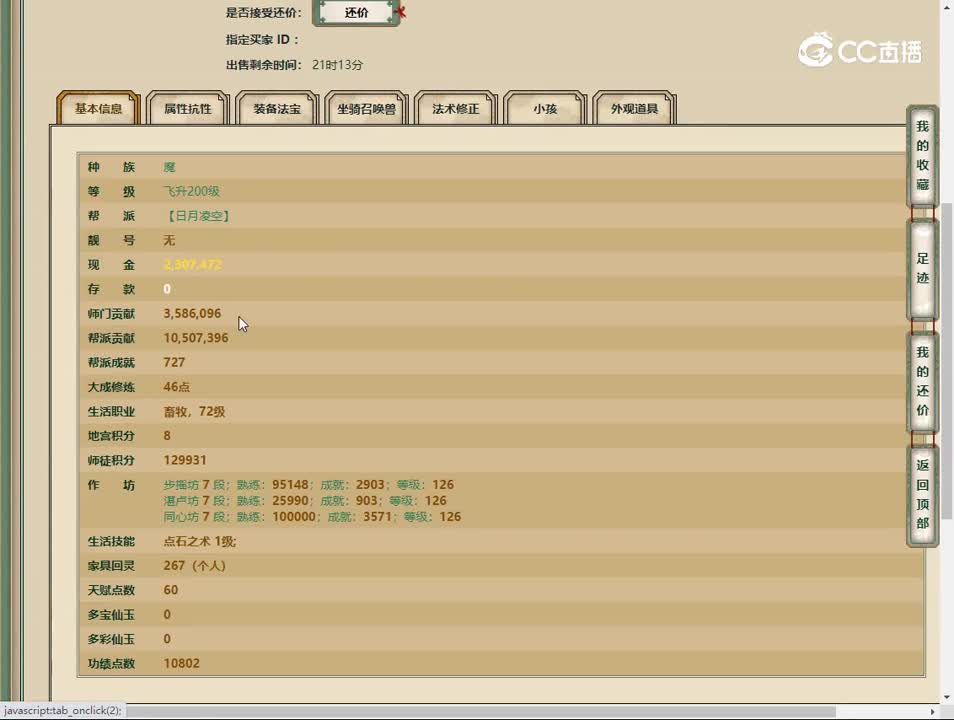Open 我的还价 side button
The height and width of the screenshot is (720, 954).
922,382
